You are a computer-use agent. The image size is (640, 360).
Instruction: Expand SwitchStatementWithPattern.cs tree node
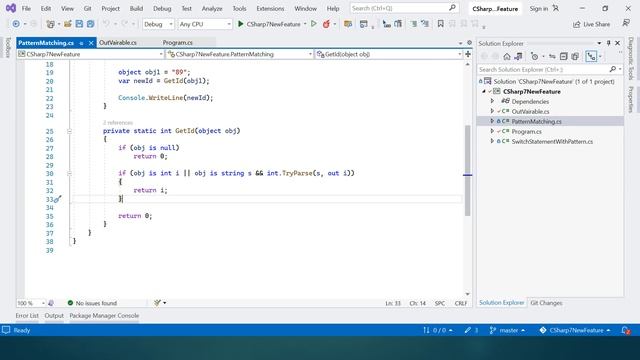pyautogui.click(x=492, y=141)
